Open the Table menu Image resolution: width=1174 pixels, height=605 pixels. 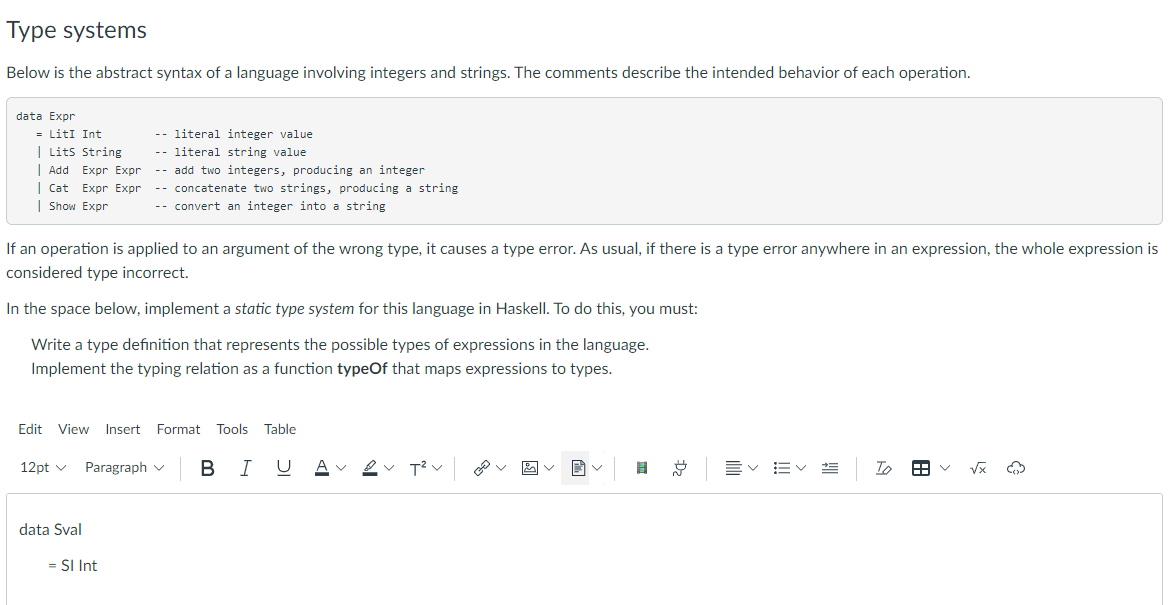pos(279,429)
